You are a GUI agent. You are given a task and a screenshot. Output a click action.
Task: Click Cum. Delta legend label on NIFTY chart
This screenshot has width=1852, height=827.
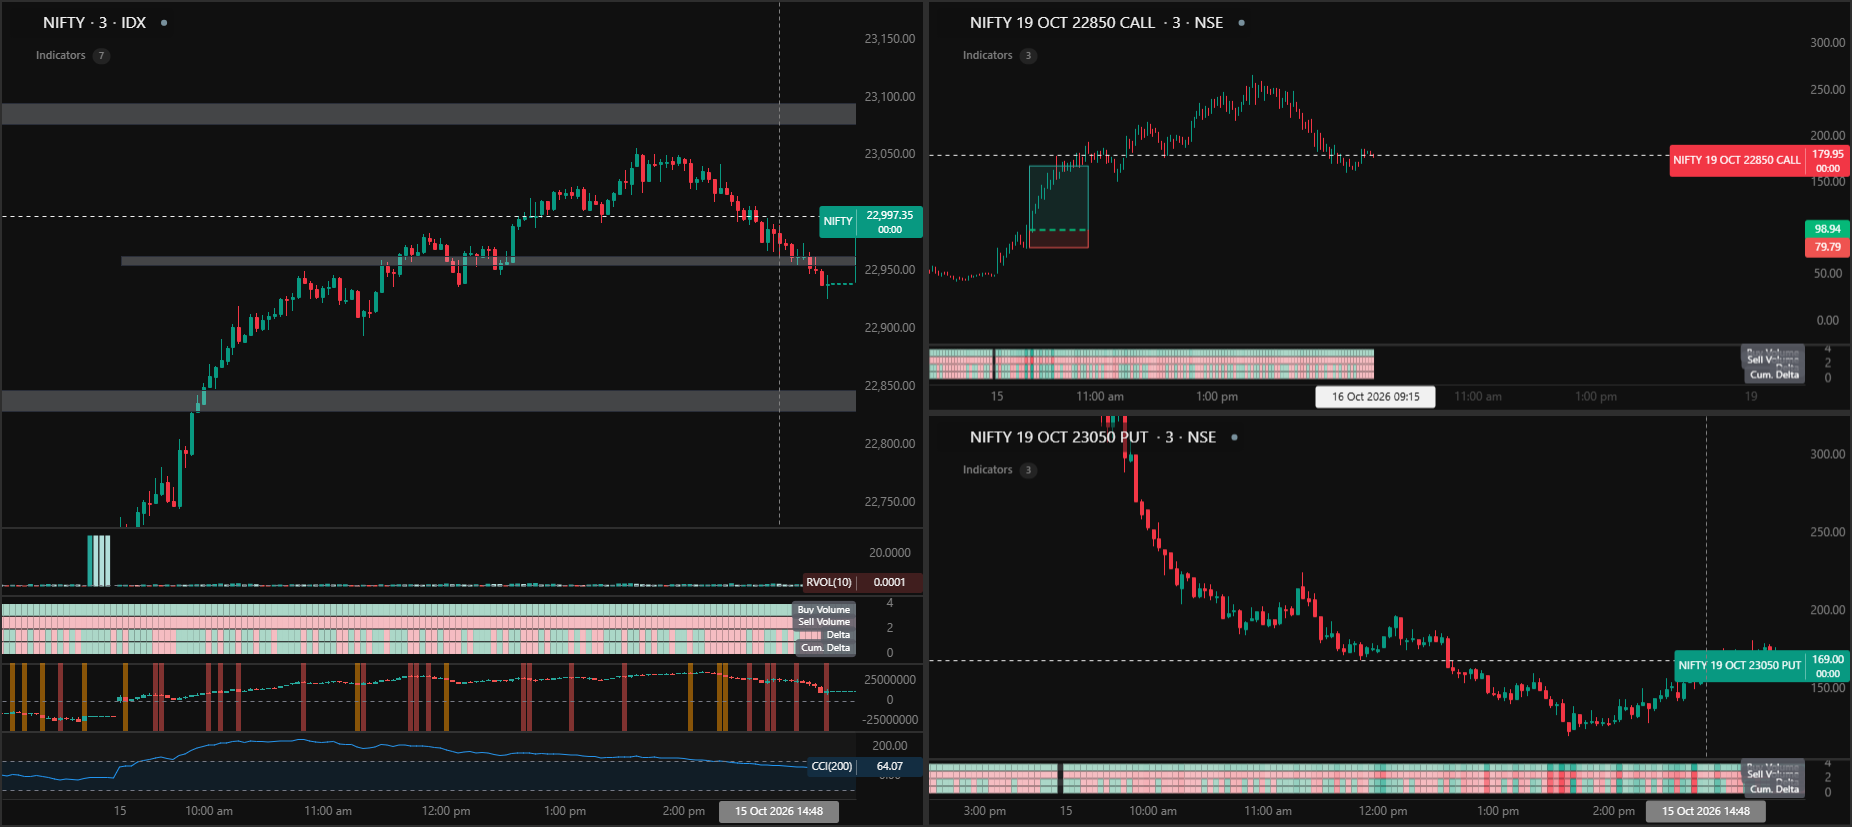pos(825,648)
